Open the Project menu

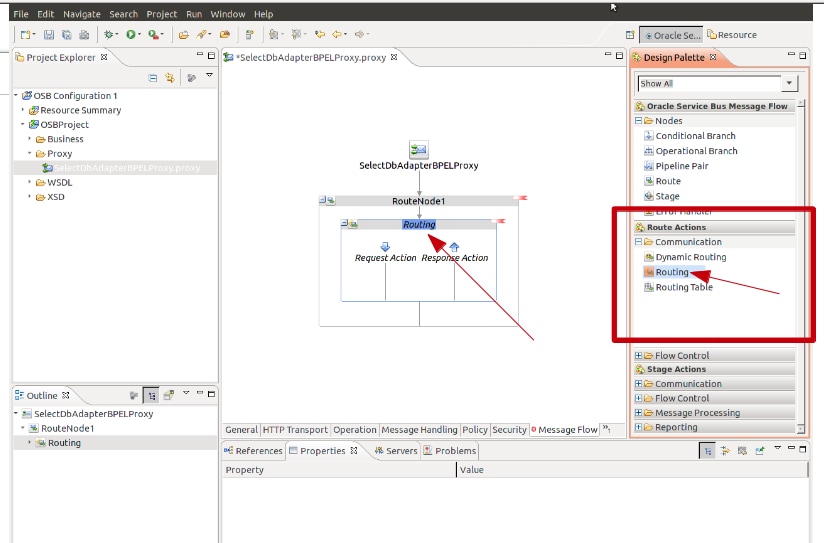(162, 14)
